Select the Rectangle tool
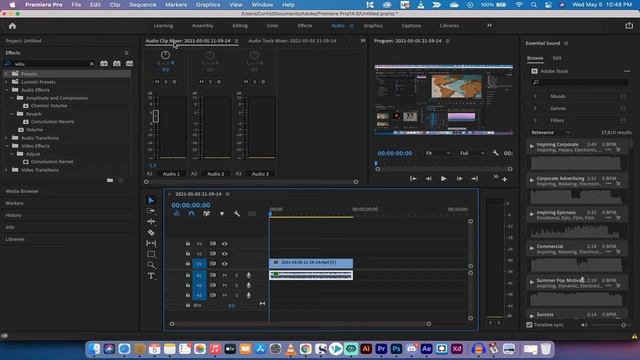This screenshot has height=360, width=640. [151, 254]
